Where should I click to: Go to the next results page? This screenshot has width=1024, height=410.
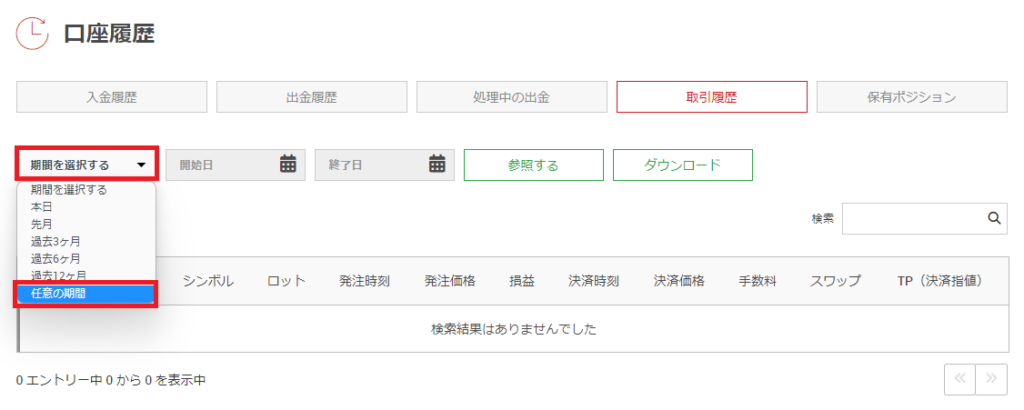991,380
